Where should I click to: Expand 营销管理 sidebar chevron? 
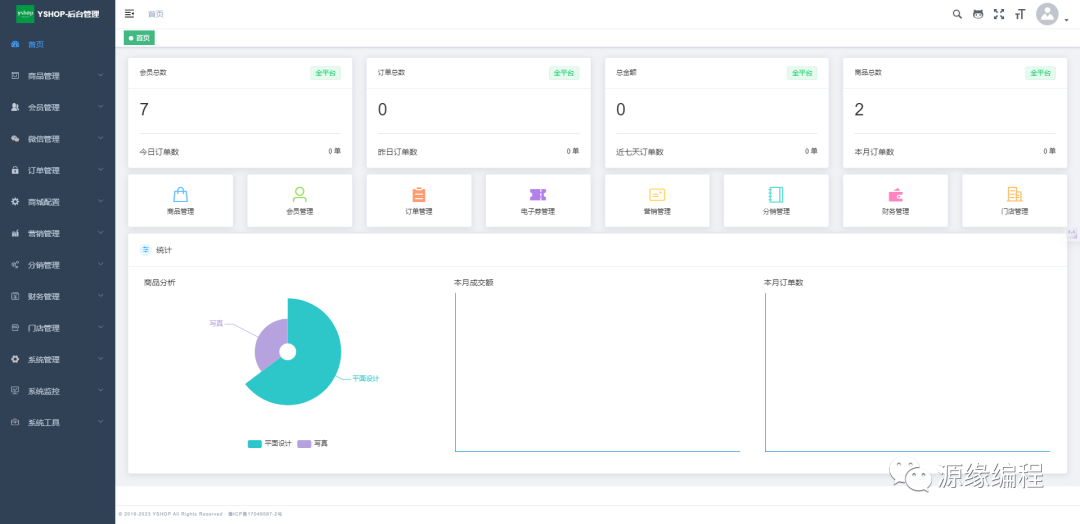(x=101, y=233)
